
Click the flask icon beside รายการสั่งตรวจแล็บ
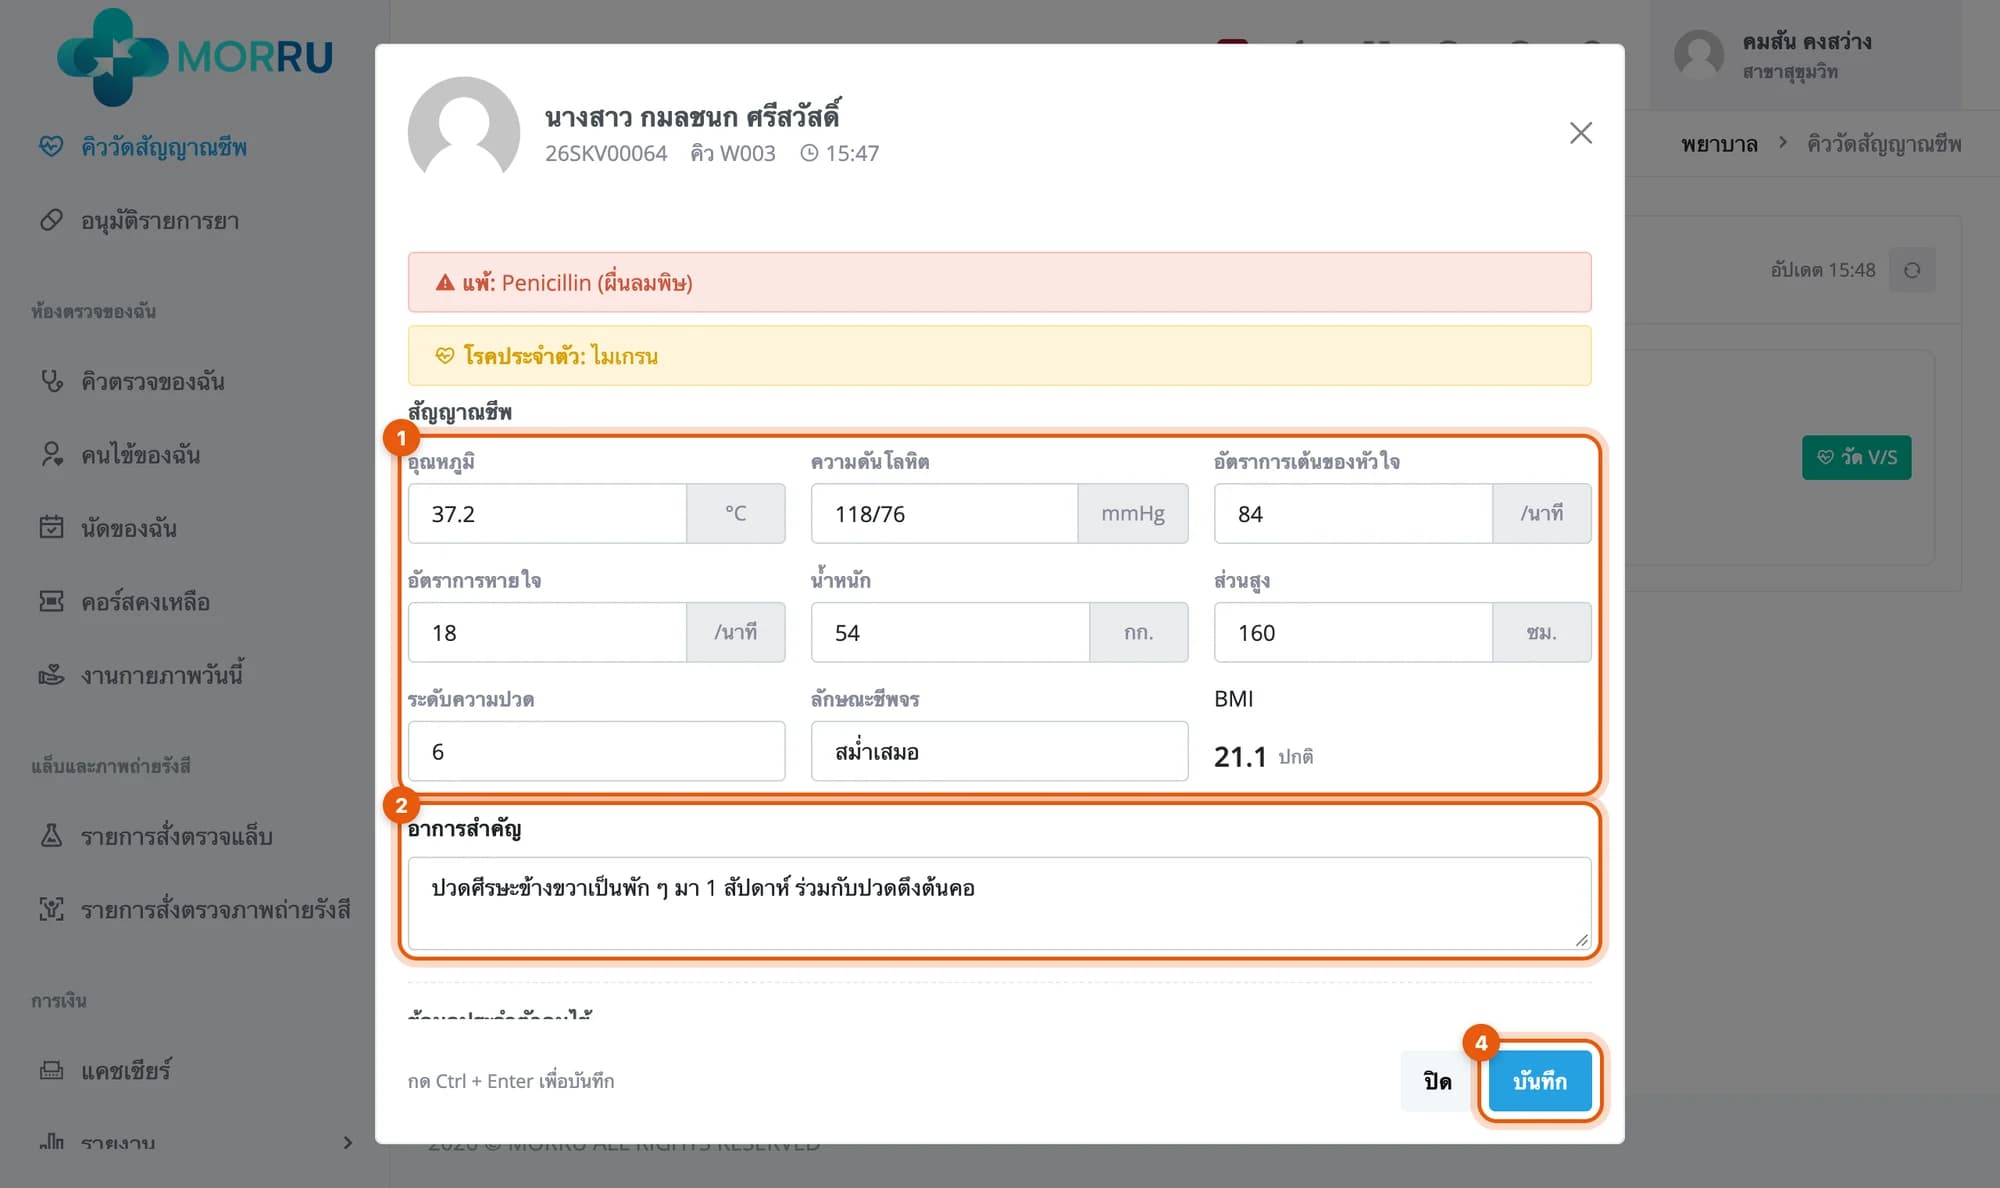point(51,835)
